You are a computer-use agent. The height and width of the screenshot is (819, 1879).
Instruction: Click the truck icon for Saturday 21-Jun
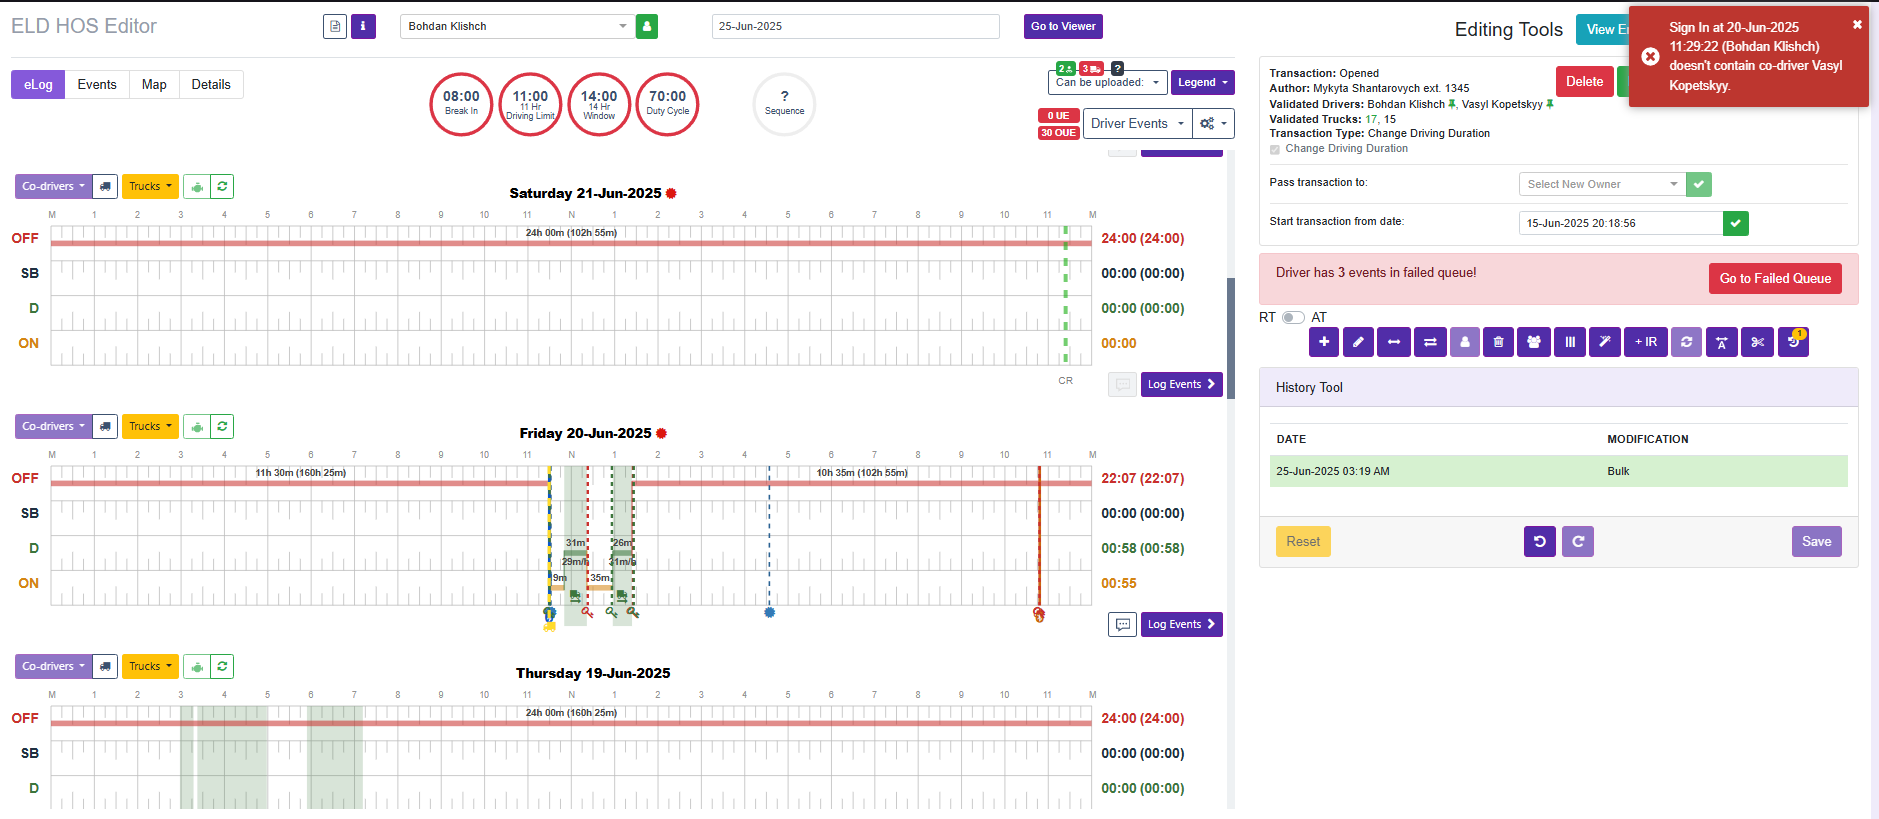(x=105, y=186)
